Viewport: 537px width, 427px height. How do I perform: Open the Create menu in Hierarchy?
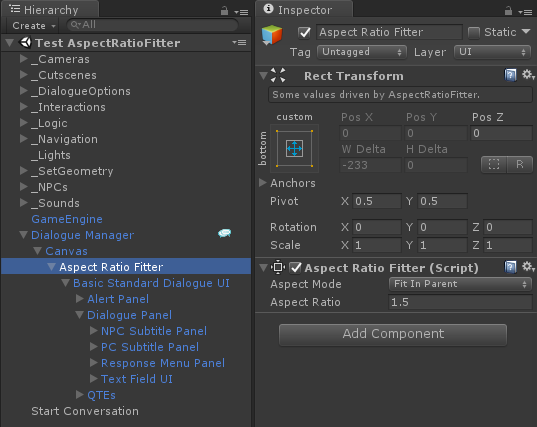tap(34, 26)
